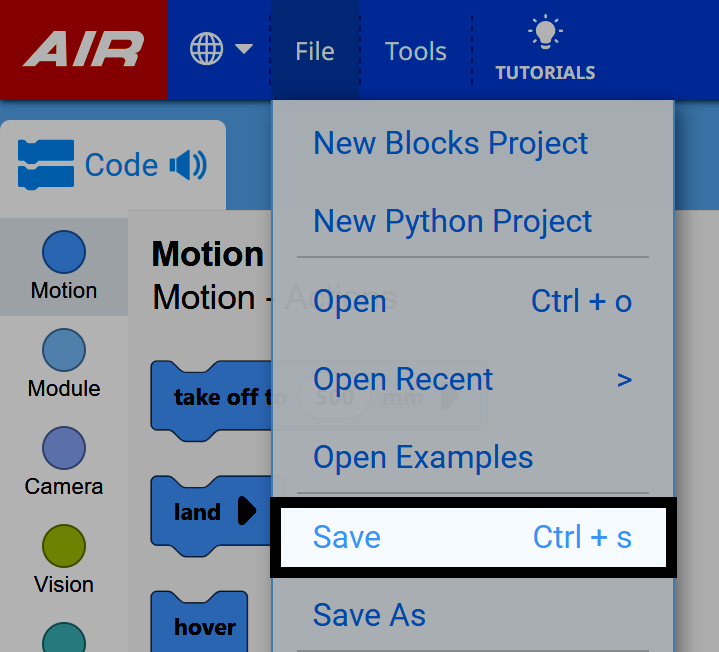Viewport: 719px width, 652px height.
Task: Toggle the speaker sound icon
Action: coord(188,165)
